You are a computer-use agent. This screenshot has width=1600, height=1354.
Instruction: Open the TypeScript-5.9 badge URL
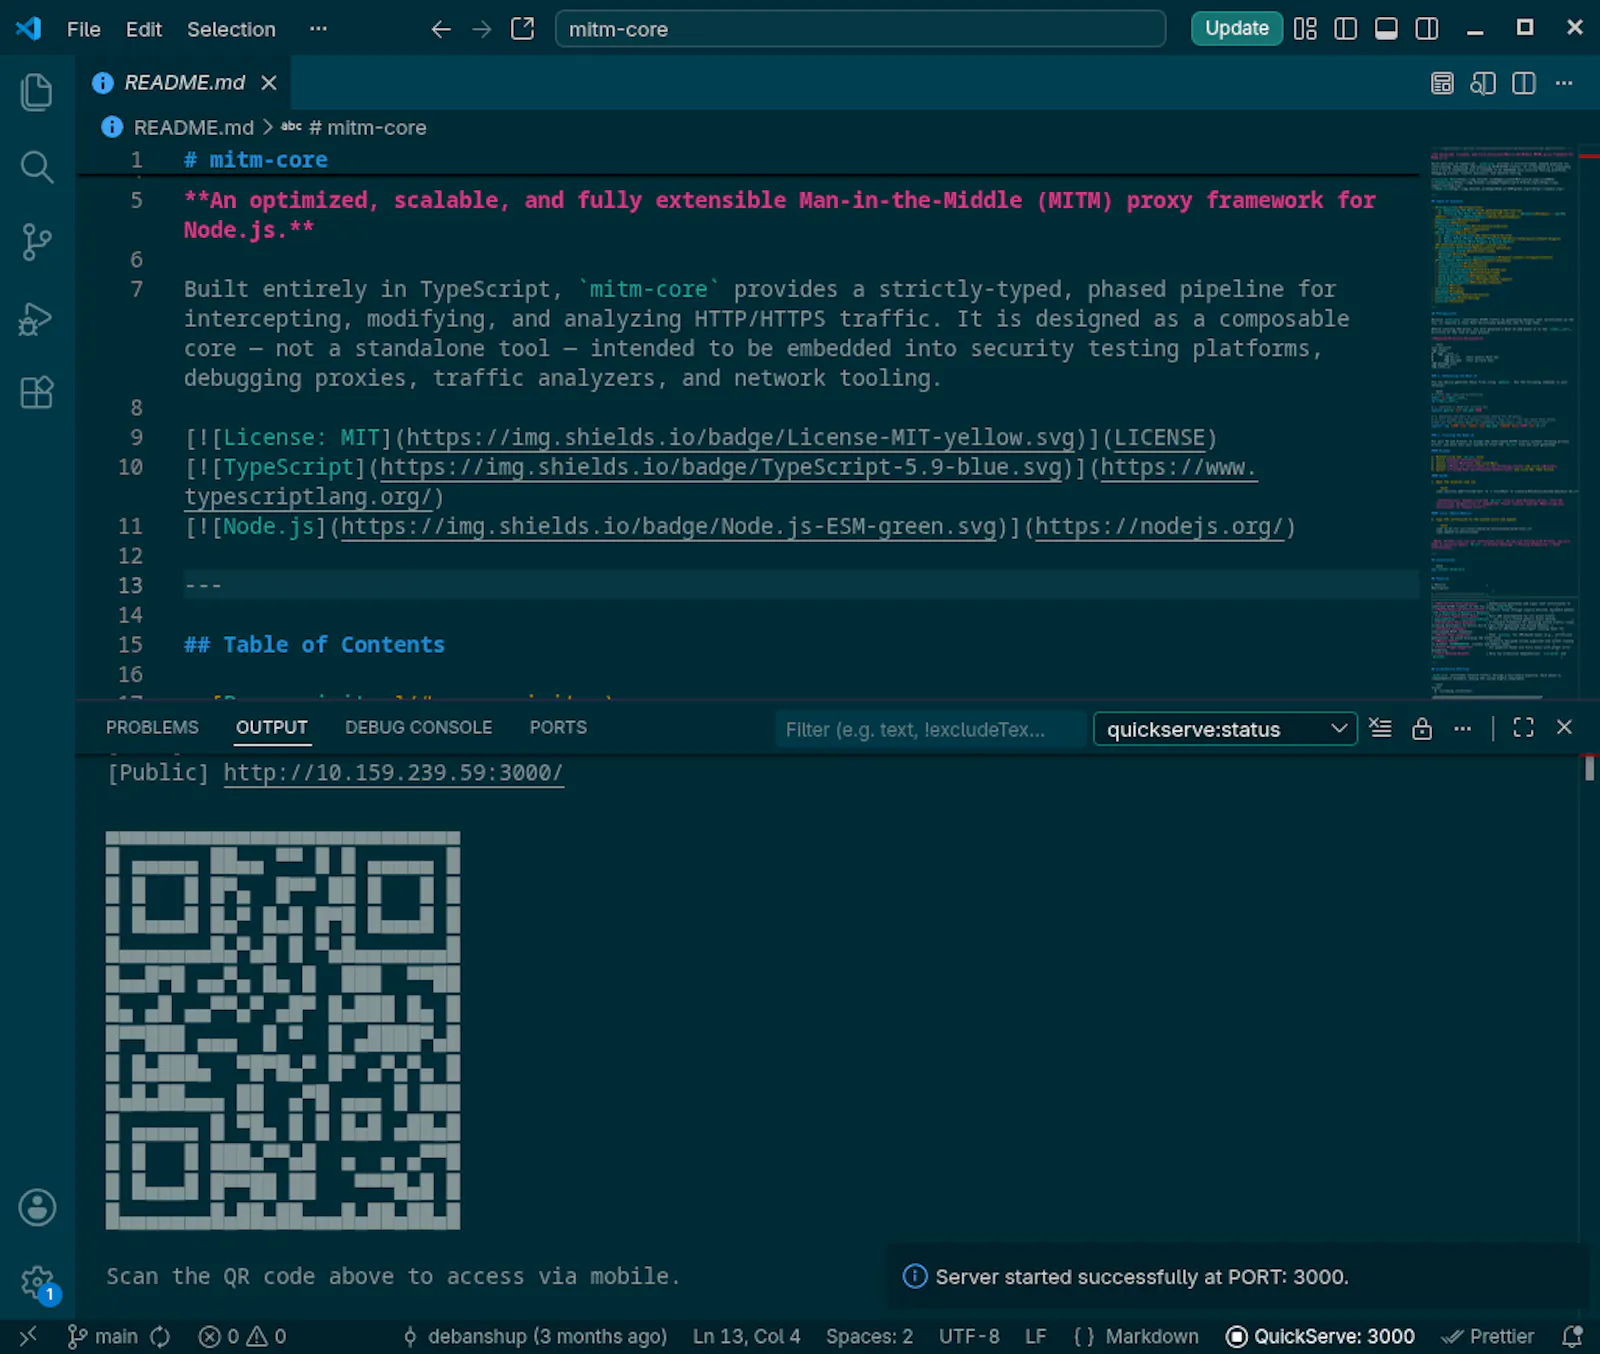(720, 467)
